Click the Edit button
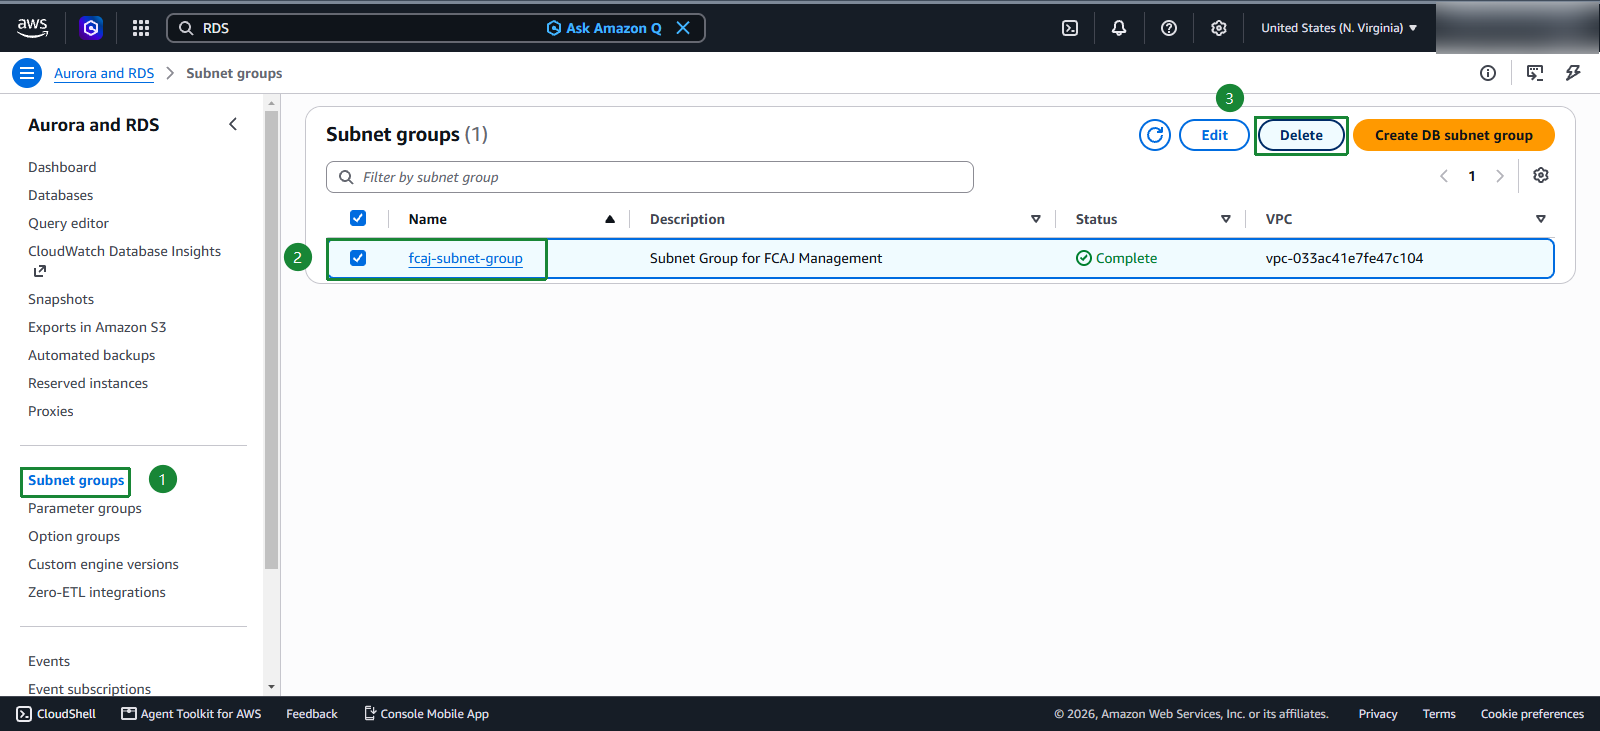Viewport: 1600px width, 731px height. (1214, 135)
